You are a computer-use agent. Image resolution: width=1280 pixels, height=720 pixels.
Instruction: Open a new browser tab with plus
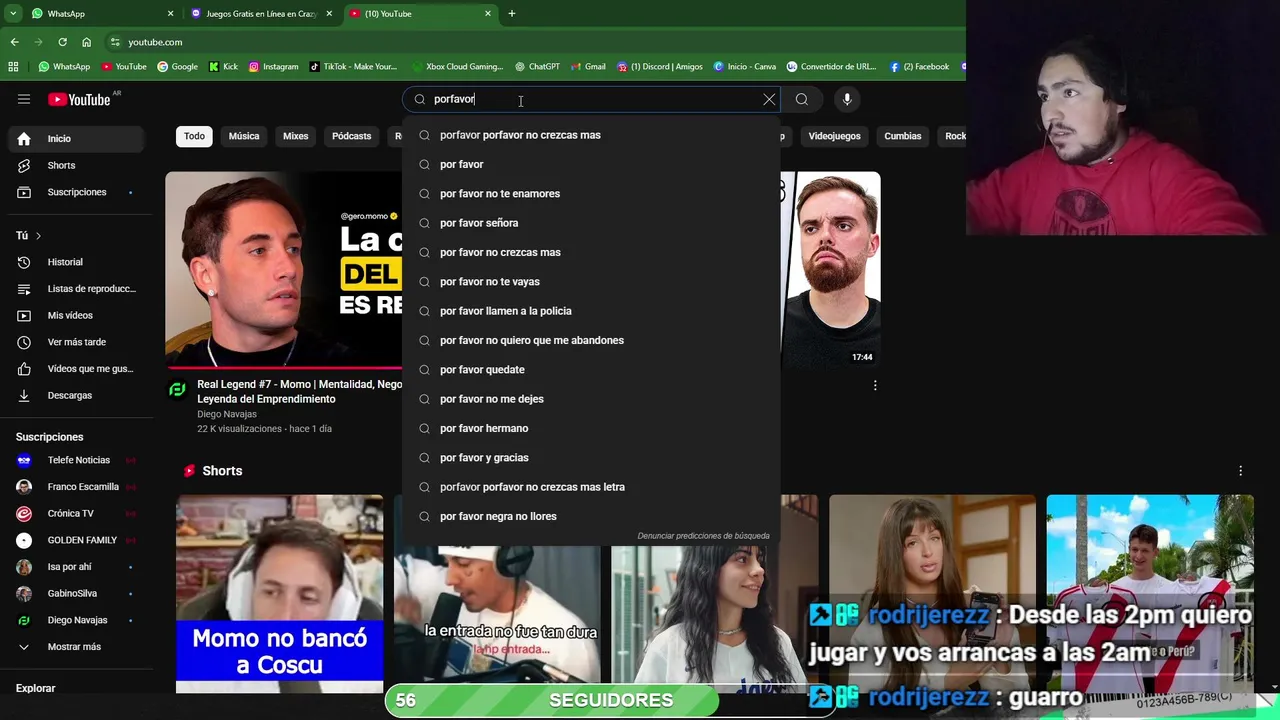512,14
